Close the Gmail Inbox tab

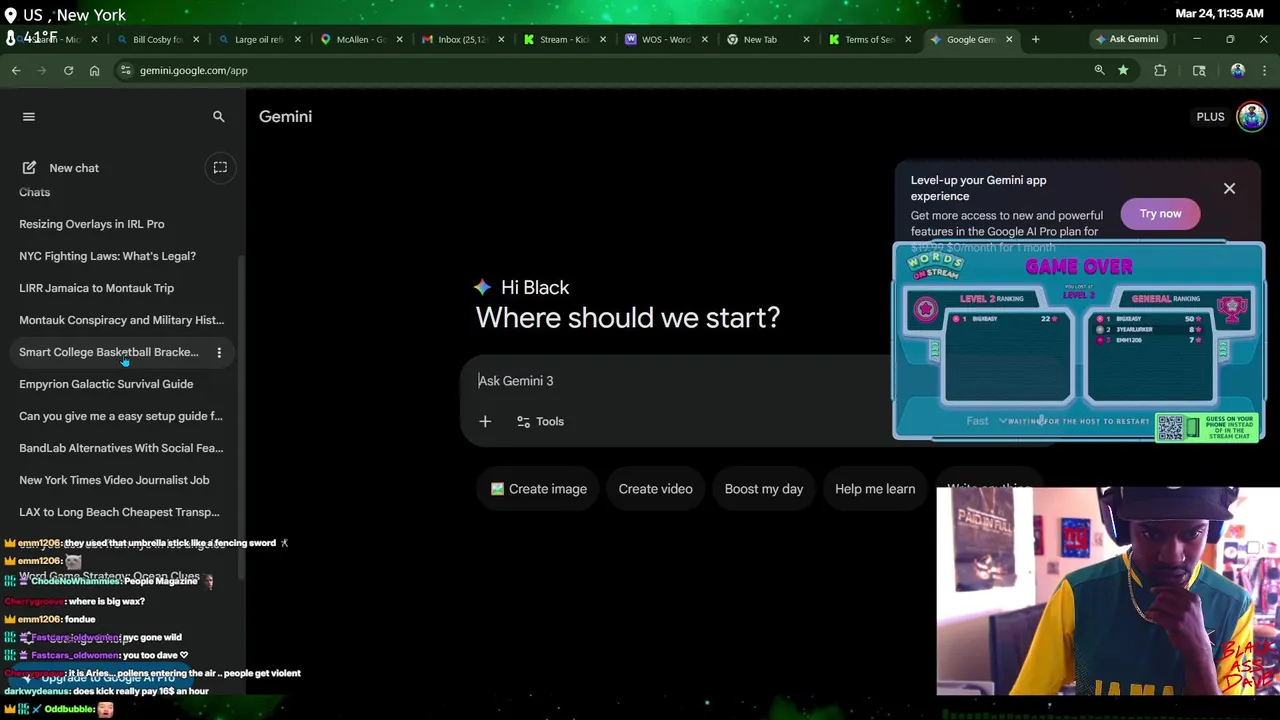501,40
